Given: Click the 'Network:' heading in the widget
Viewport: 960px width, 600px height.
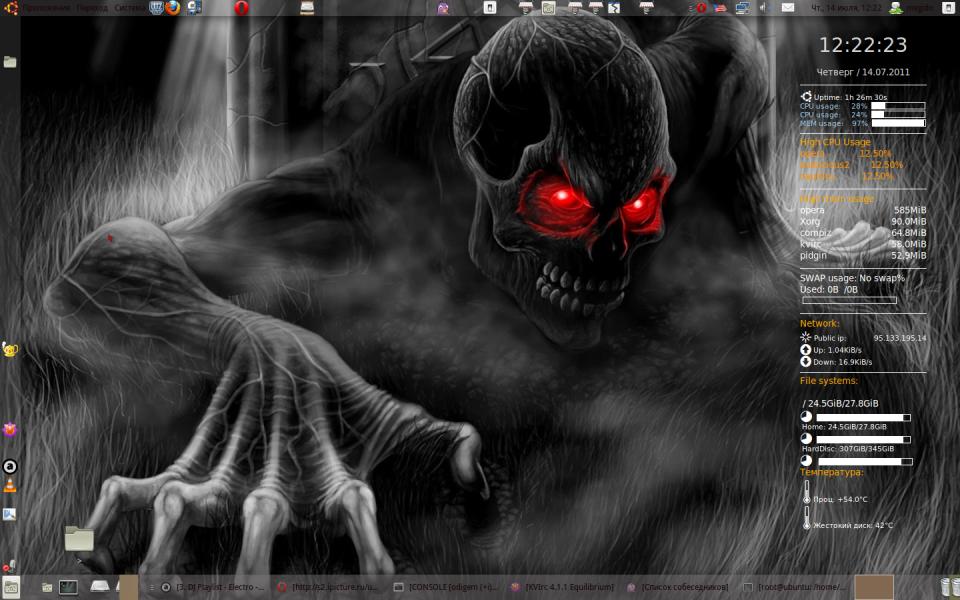Looking at the screenshot, I should point(819,323).
